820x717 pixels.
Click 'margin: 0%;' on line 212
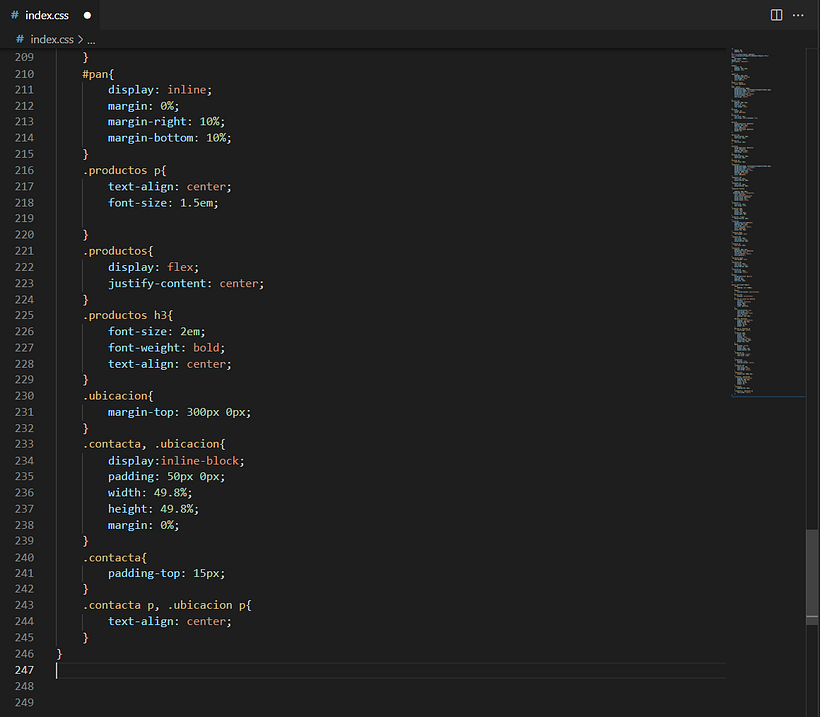[x=143, y=106]
